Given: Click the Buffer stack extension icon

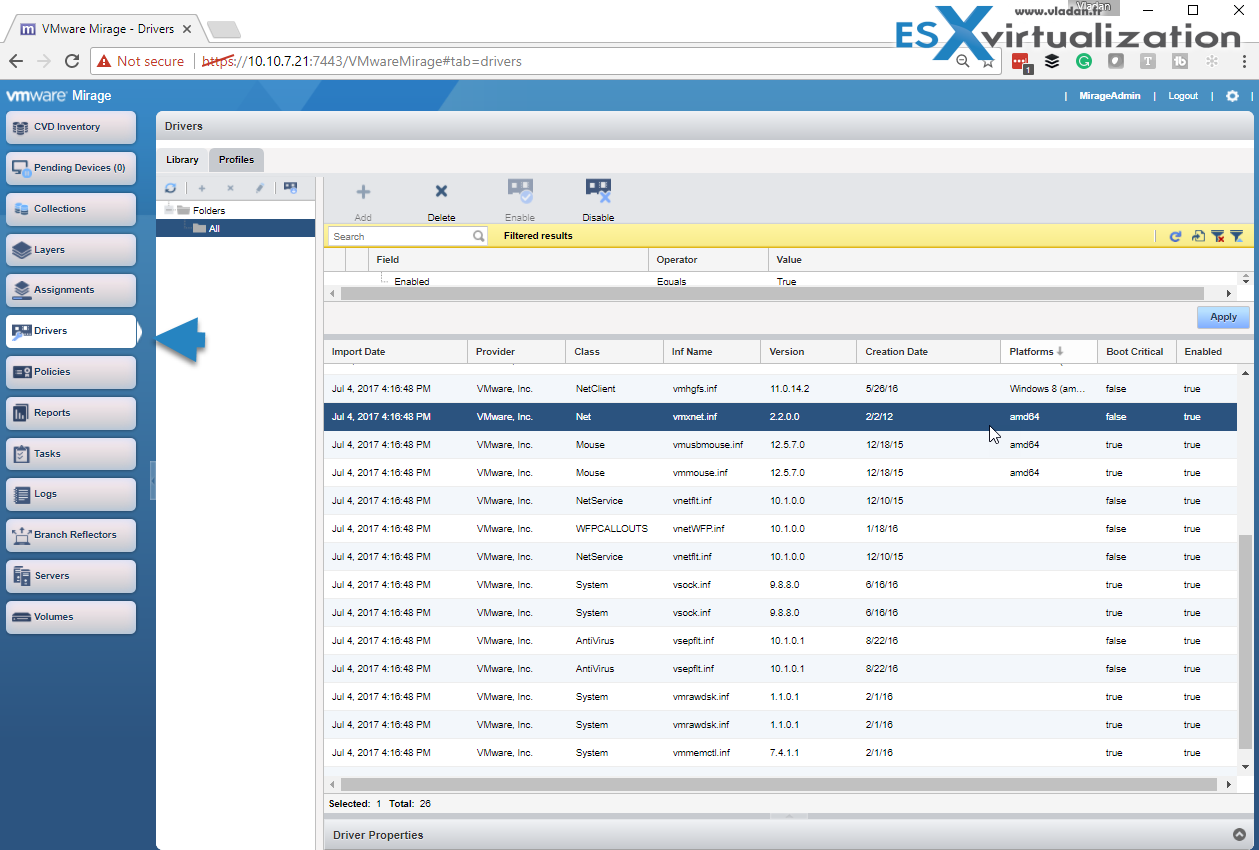Looking at the screenshot, I should 1052,61.
